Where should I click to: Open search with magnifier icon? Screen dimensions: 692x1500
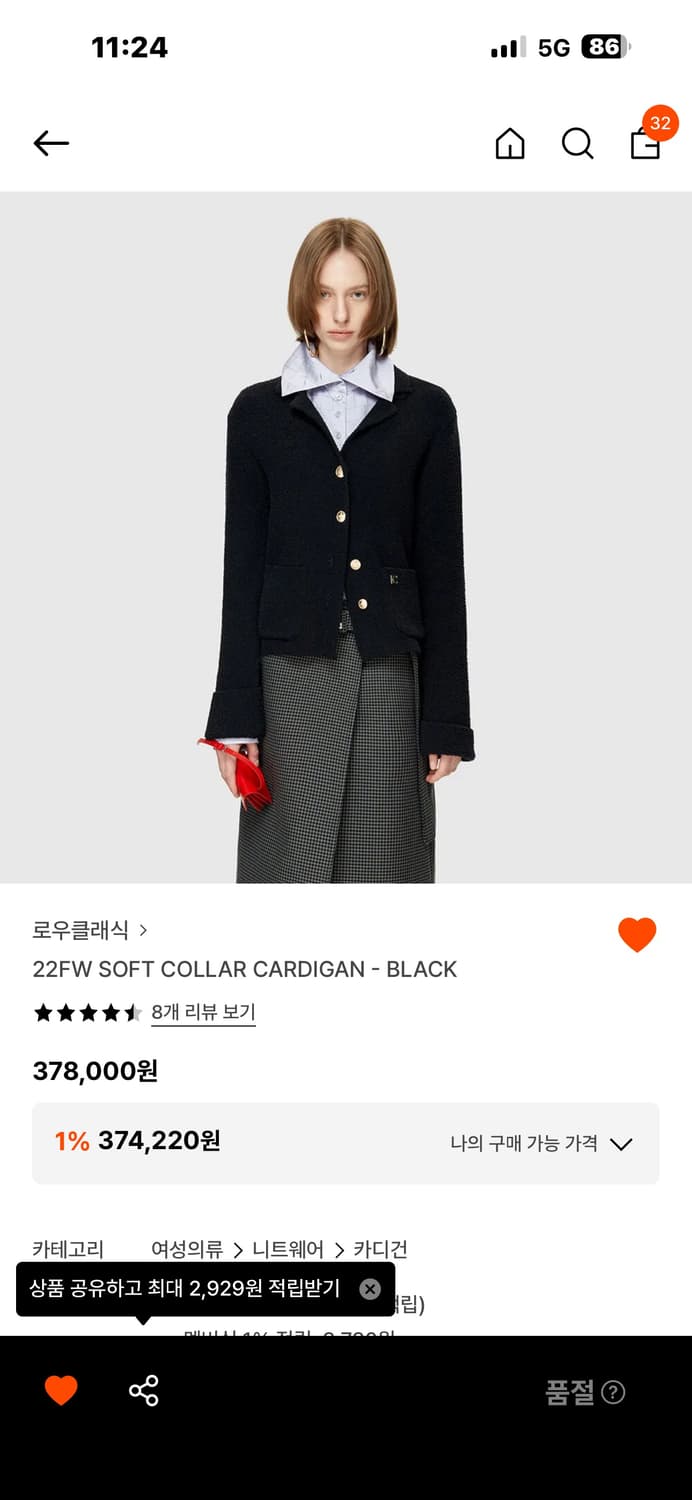click(x=577, y=144)
